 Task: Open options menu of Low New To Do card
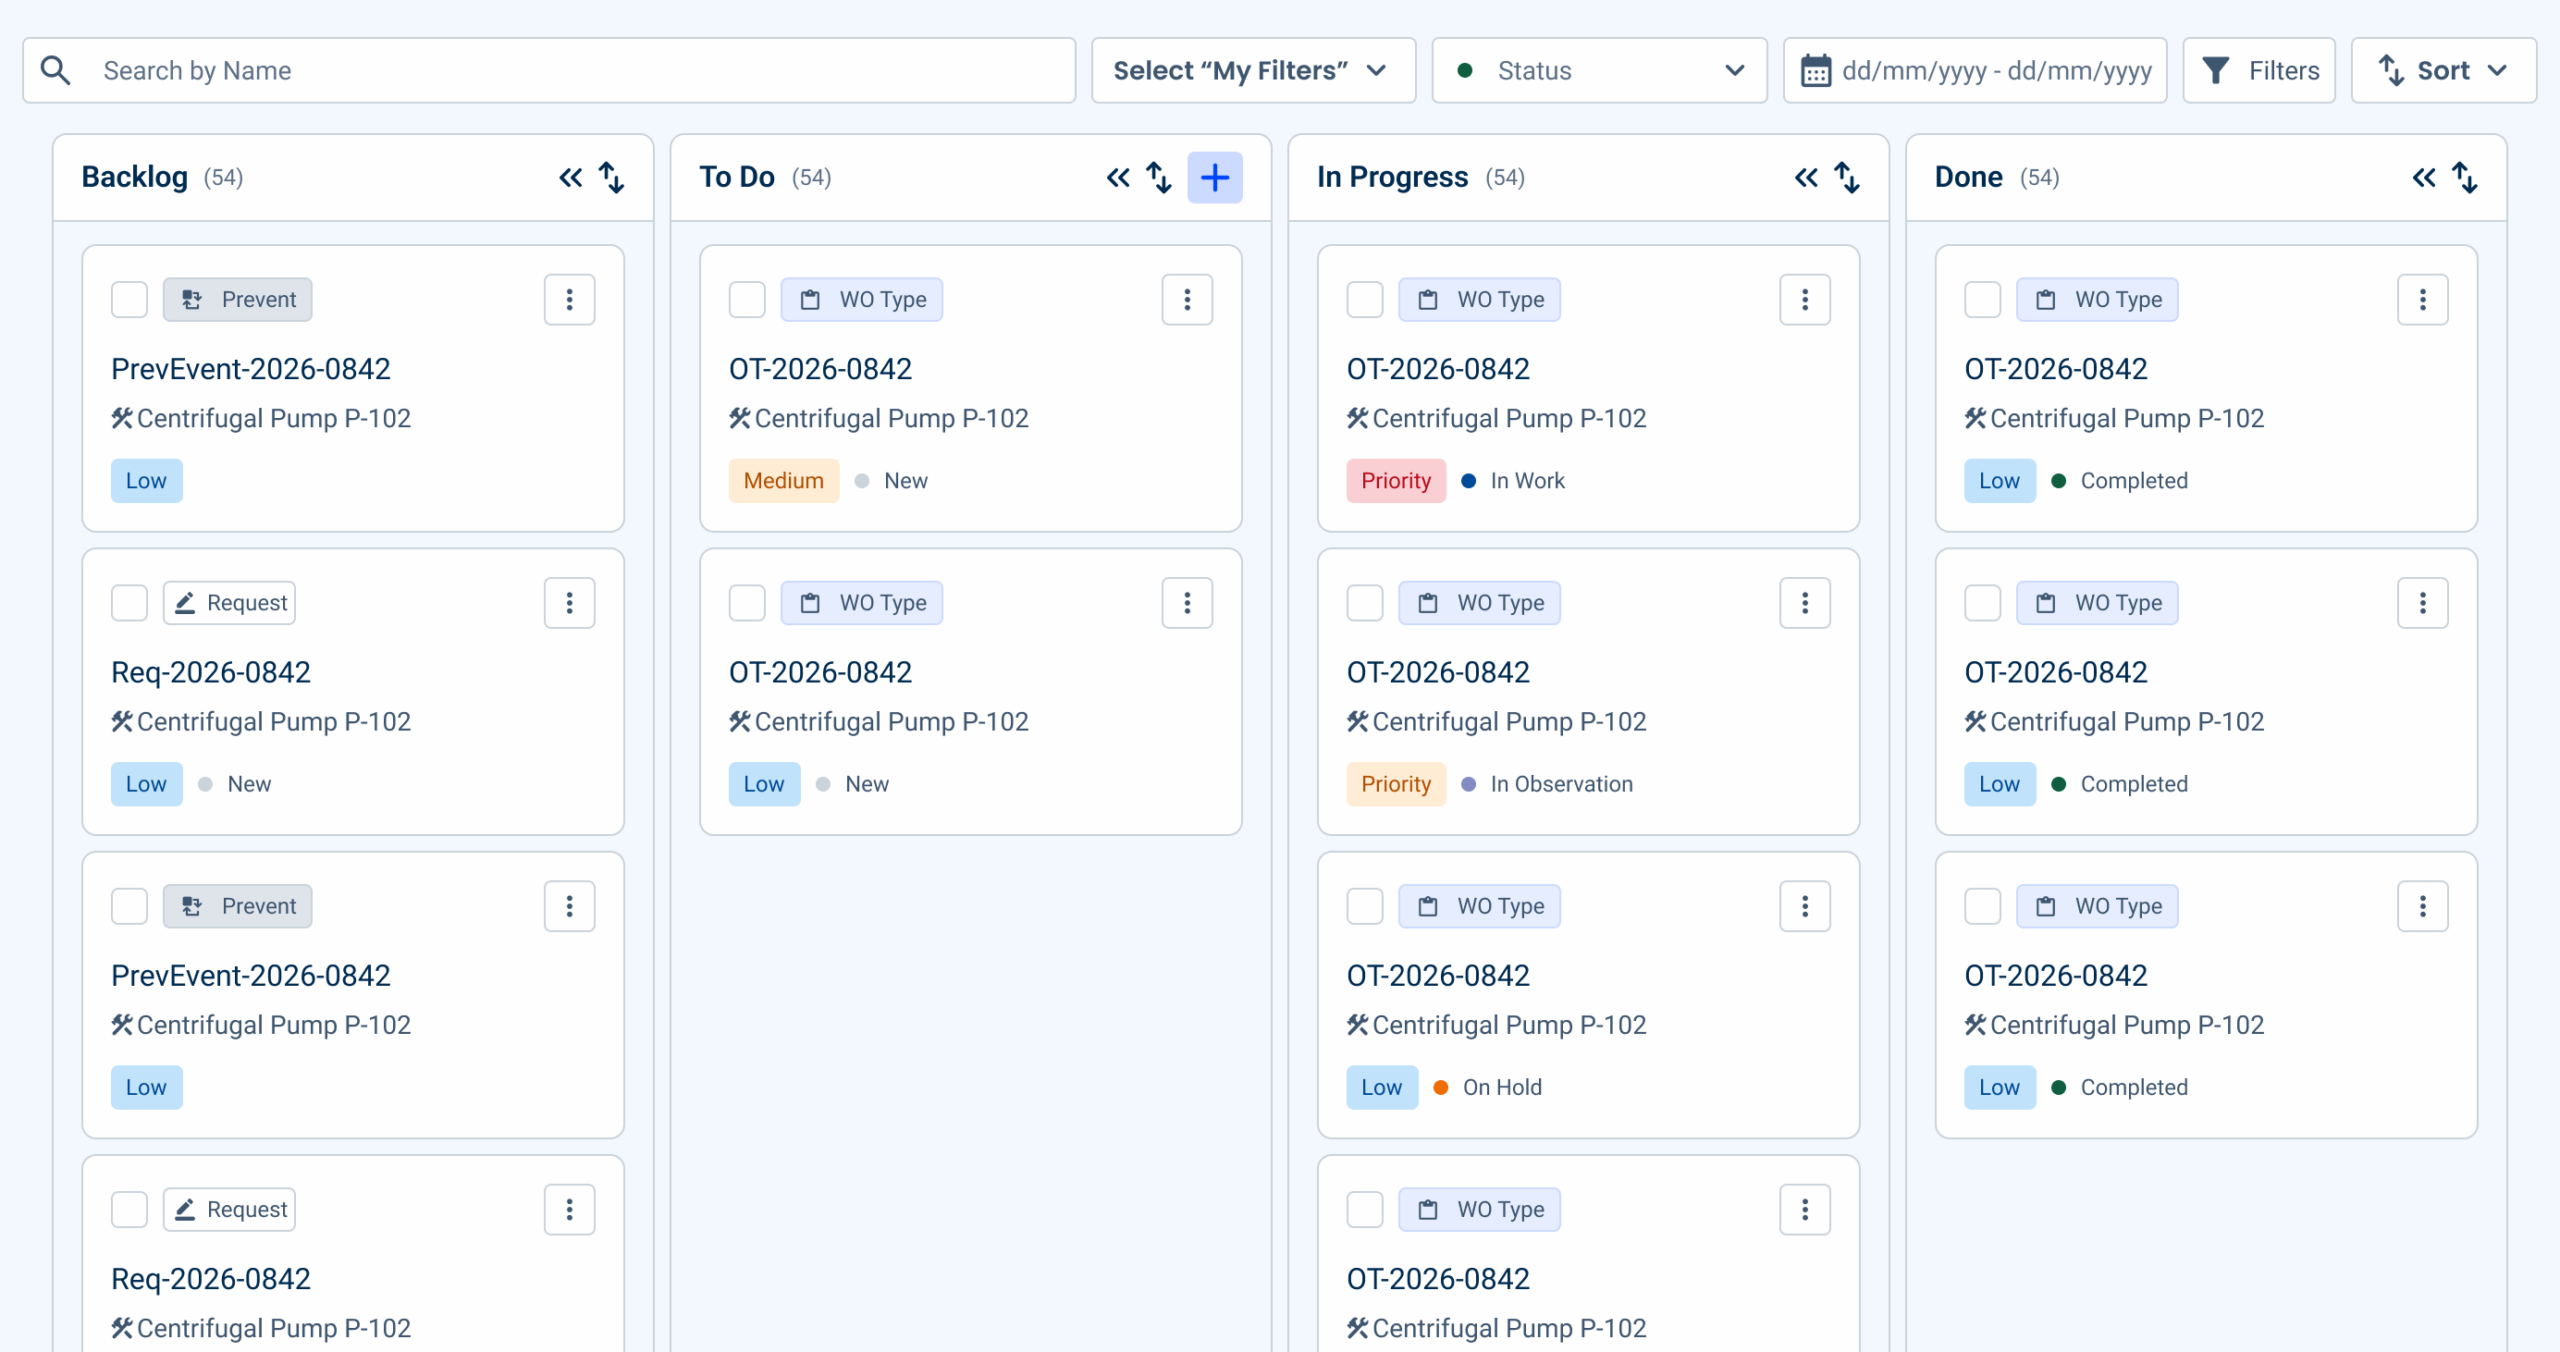click(1188, 603)
